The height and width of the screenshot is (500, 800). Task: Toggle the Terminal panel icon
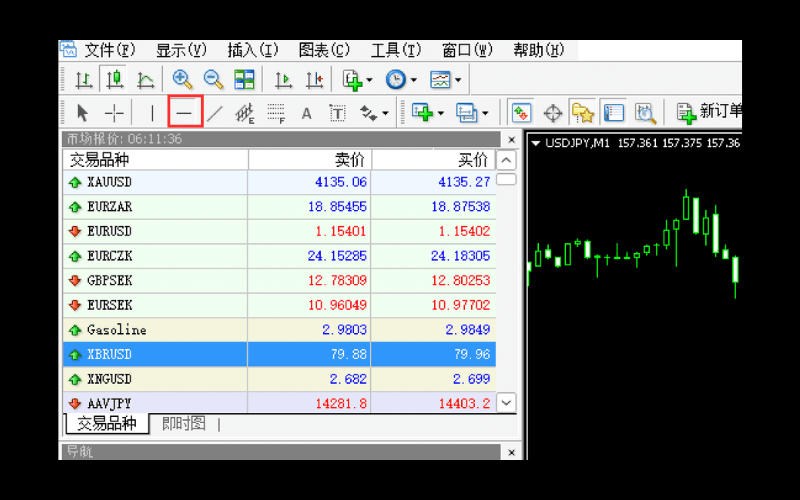coord(613,112)
